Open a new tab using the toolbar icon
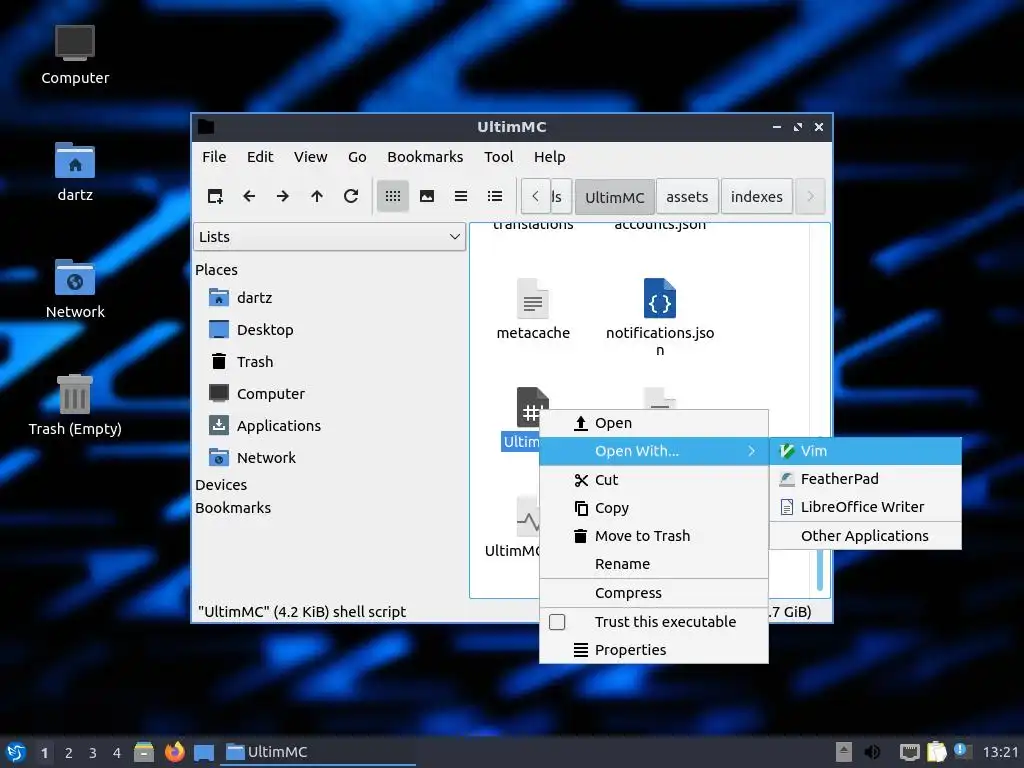This screenshot has height=768, width=1024. coord(215,196)
